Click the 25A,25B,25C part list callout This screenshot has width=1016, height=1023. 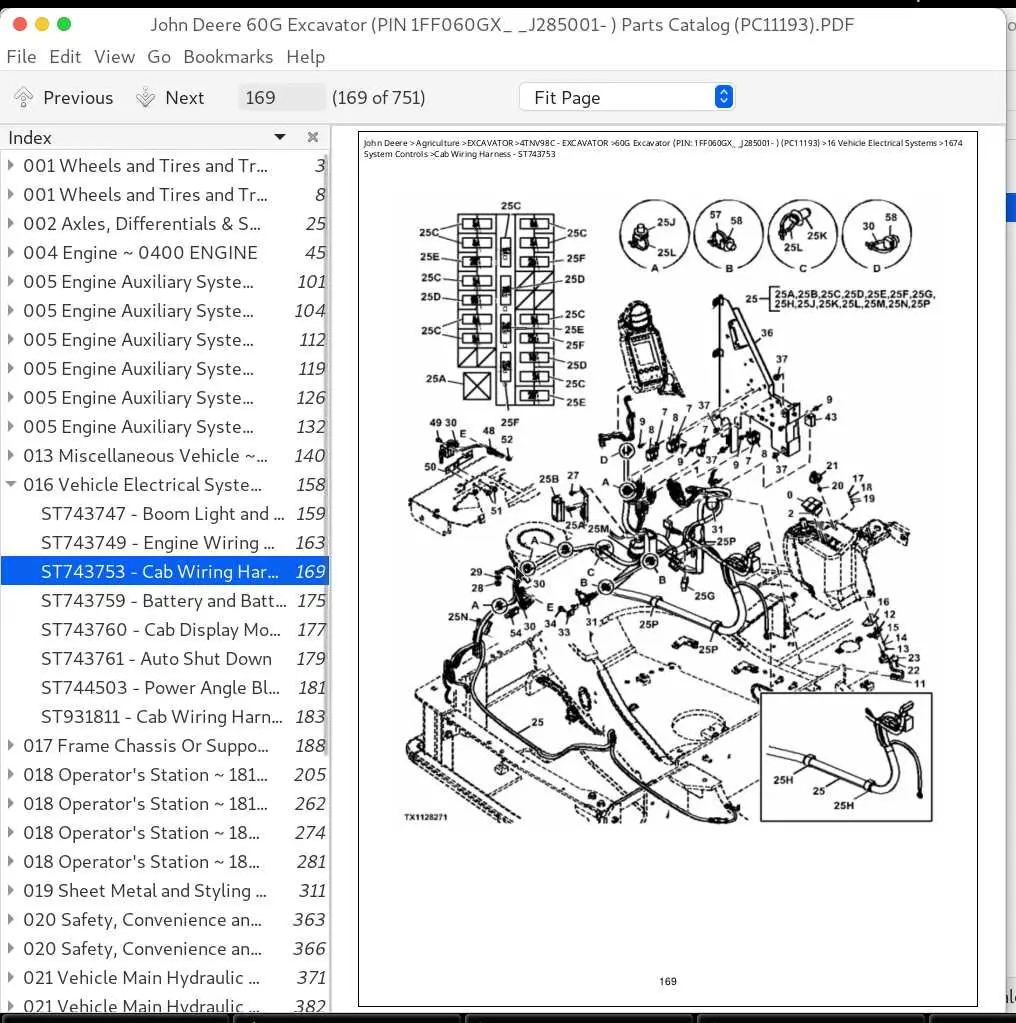tap(854, 299)
